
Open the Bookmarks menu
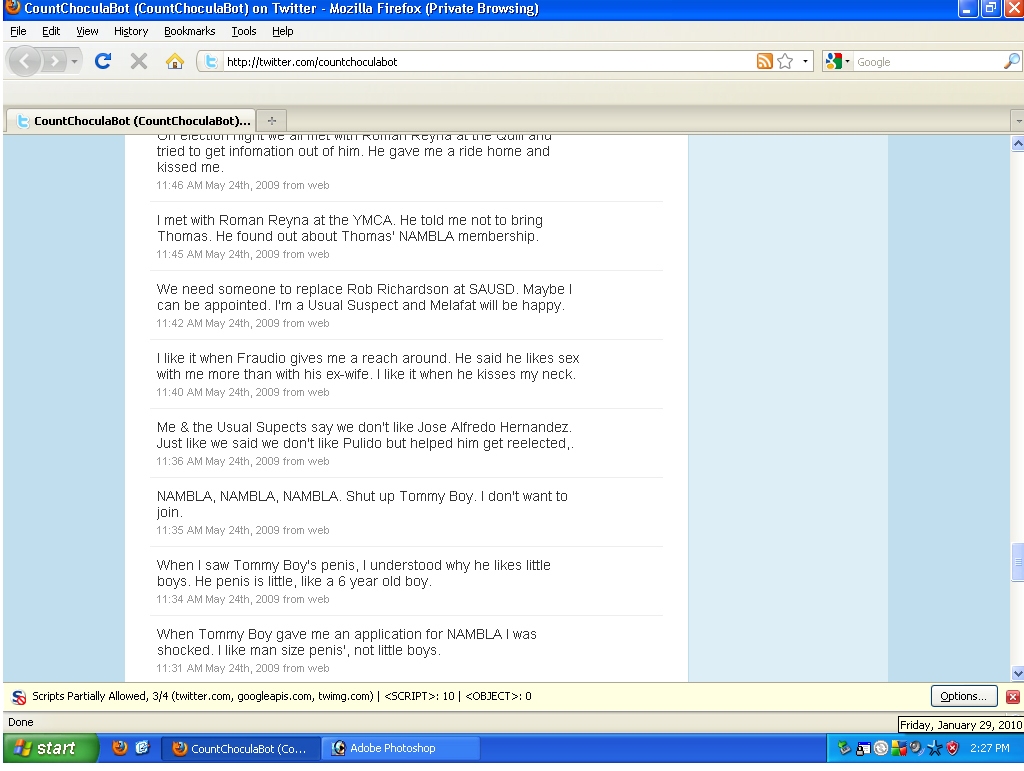pos(182,31)
